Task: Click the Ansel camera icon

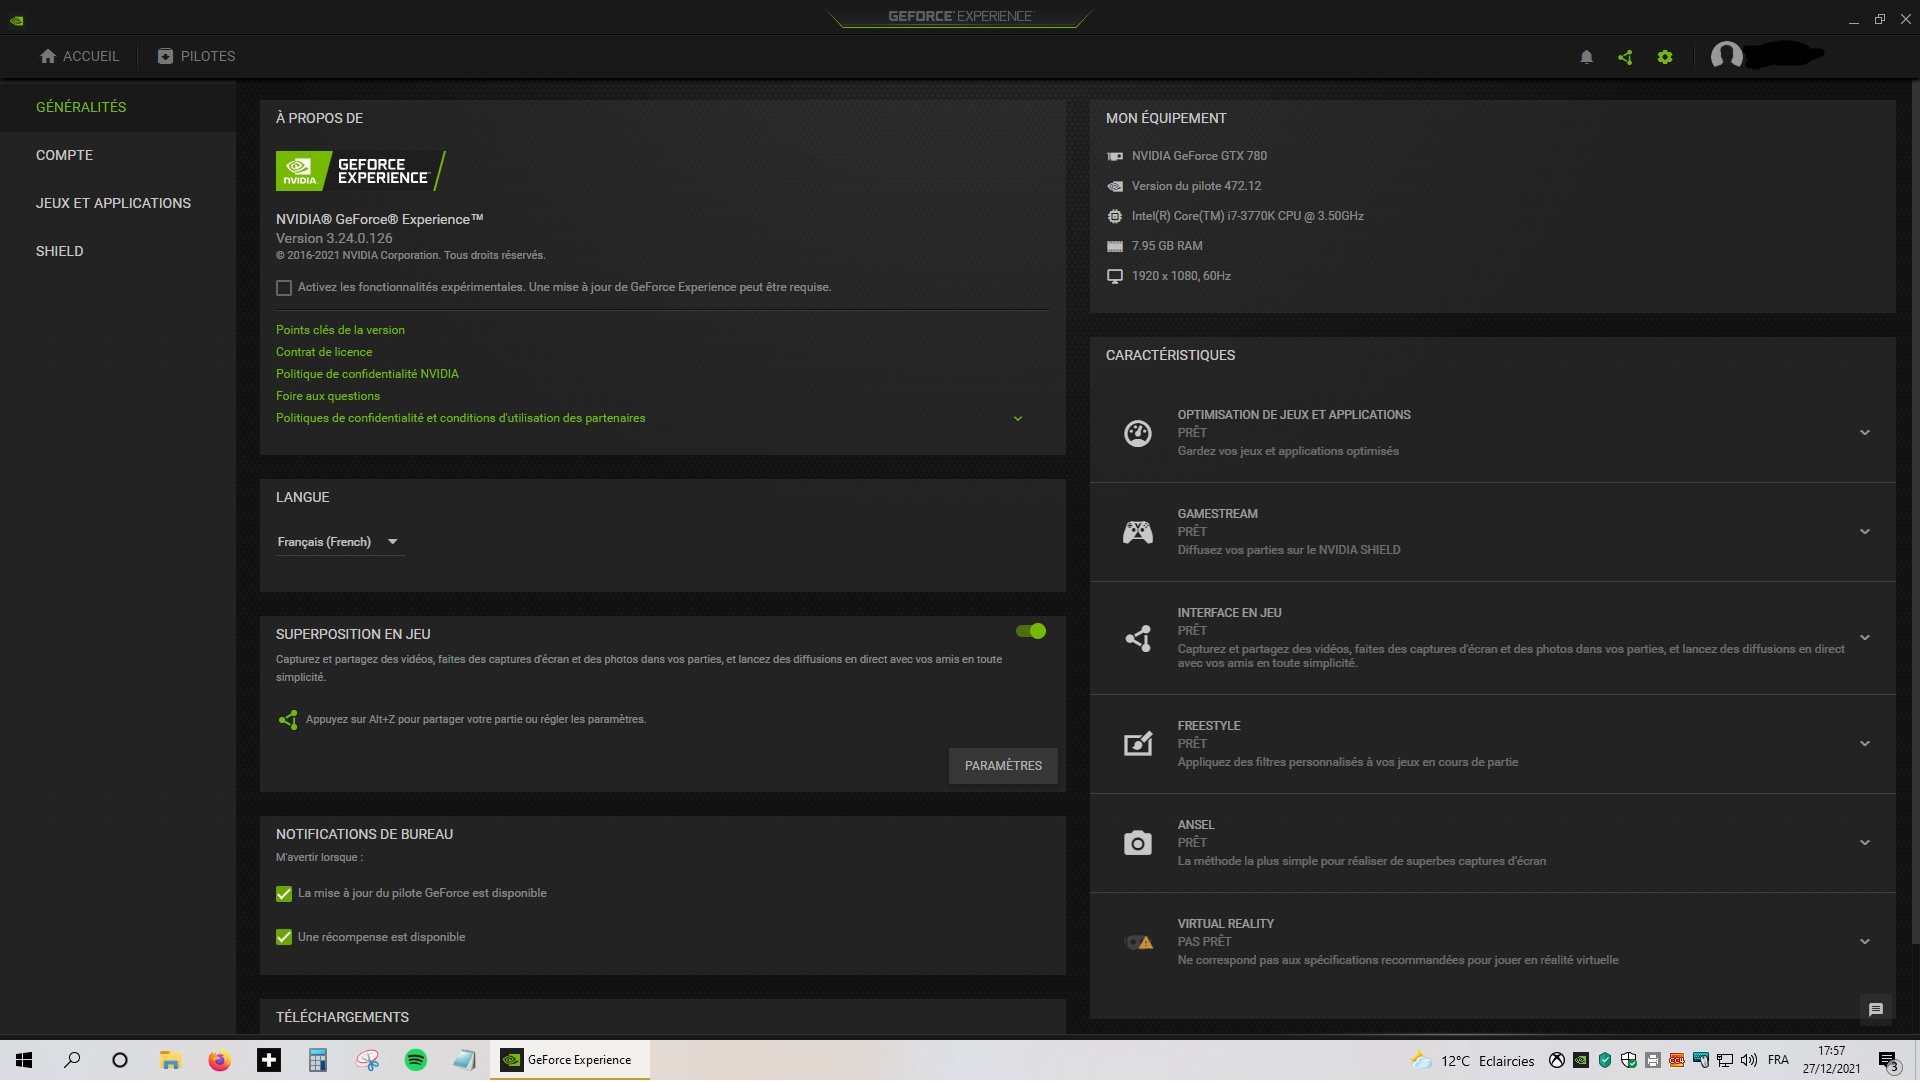Action: coord(1138,843)
